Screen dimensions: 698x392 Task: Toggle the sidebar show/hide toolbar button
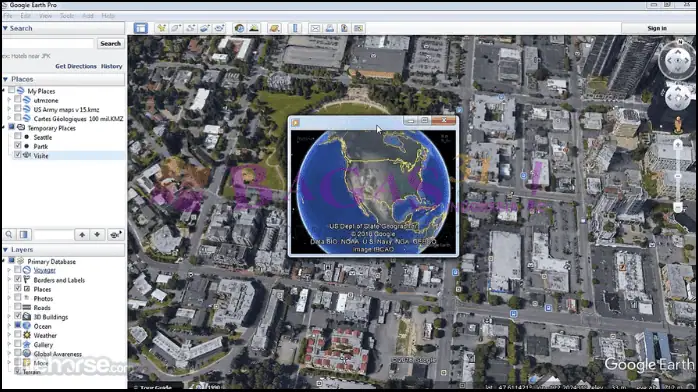[140, 28]
